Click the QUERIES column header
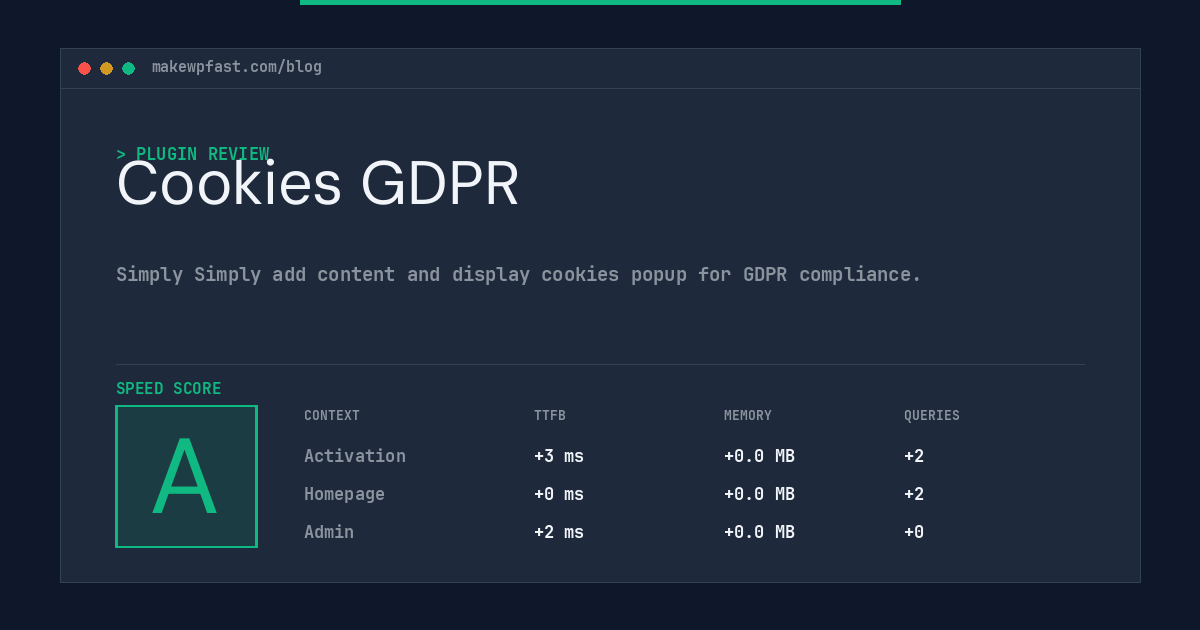This screenshot has width=1200, height=630. (932, 416)
